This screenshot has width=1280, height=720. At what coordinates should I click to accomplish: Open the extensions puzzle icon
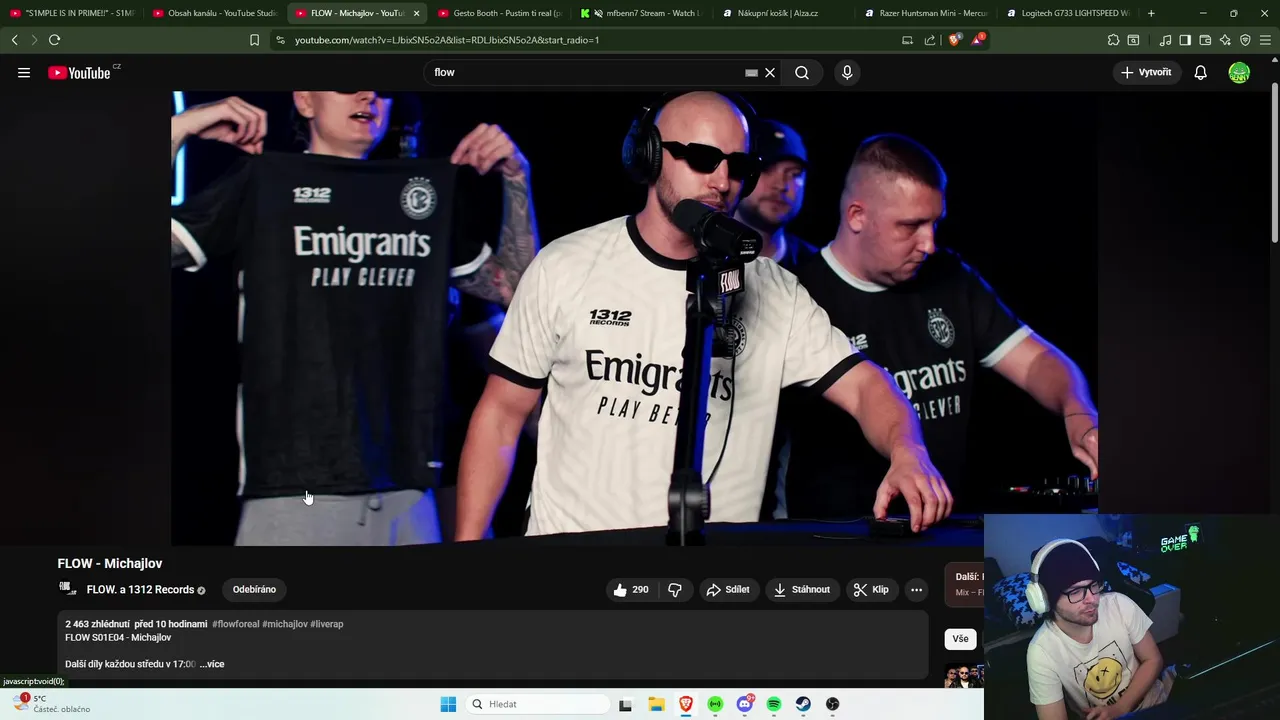1113,40
